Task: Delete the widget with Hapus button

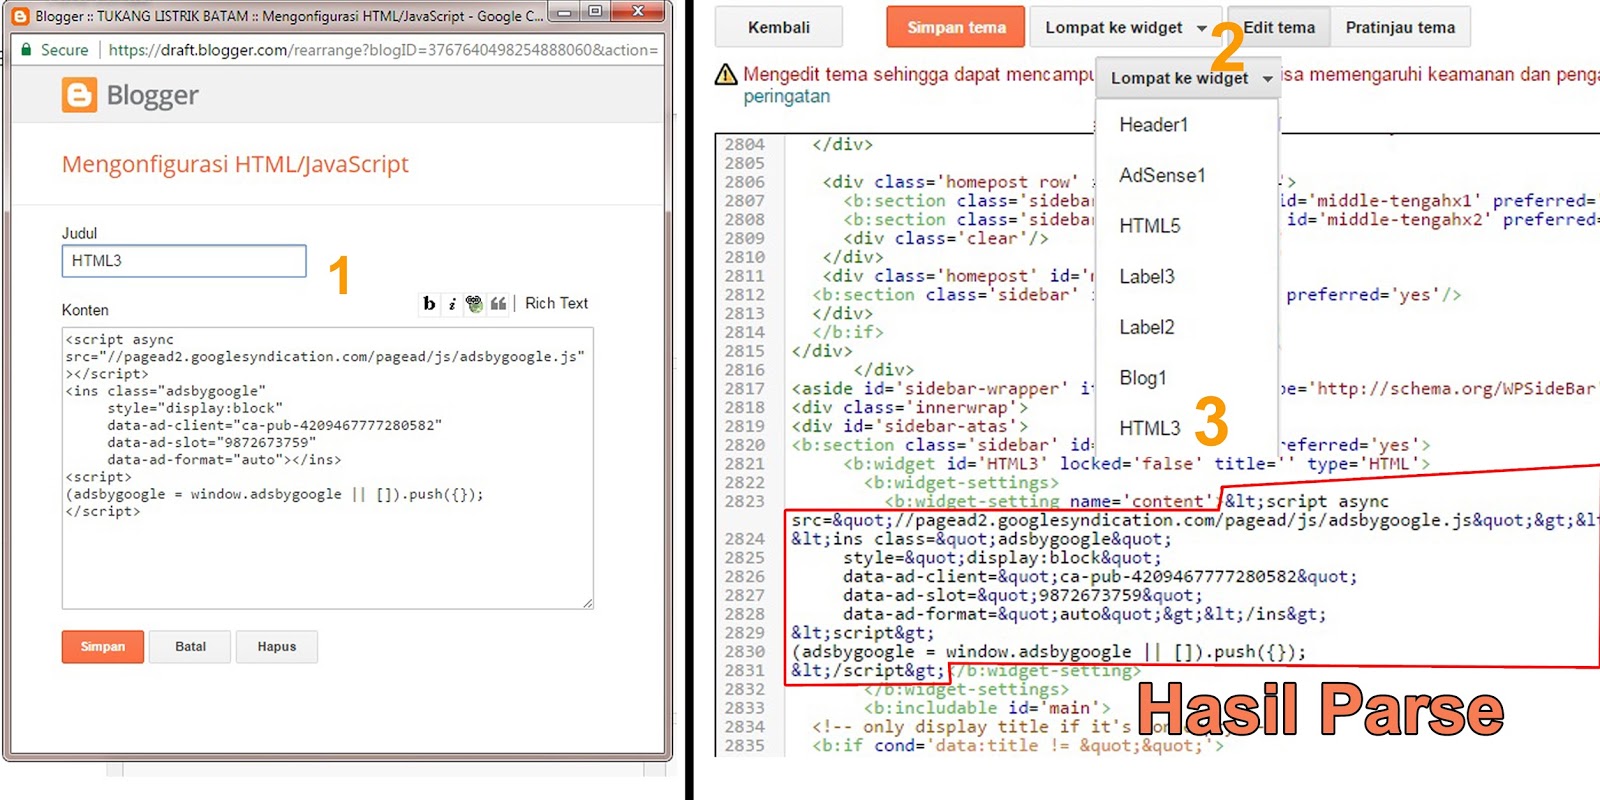Action: tap(277, 647)
